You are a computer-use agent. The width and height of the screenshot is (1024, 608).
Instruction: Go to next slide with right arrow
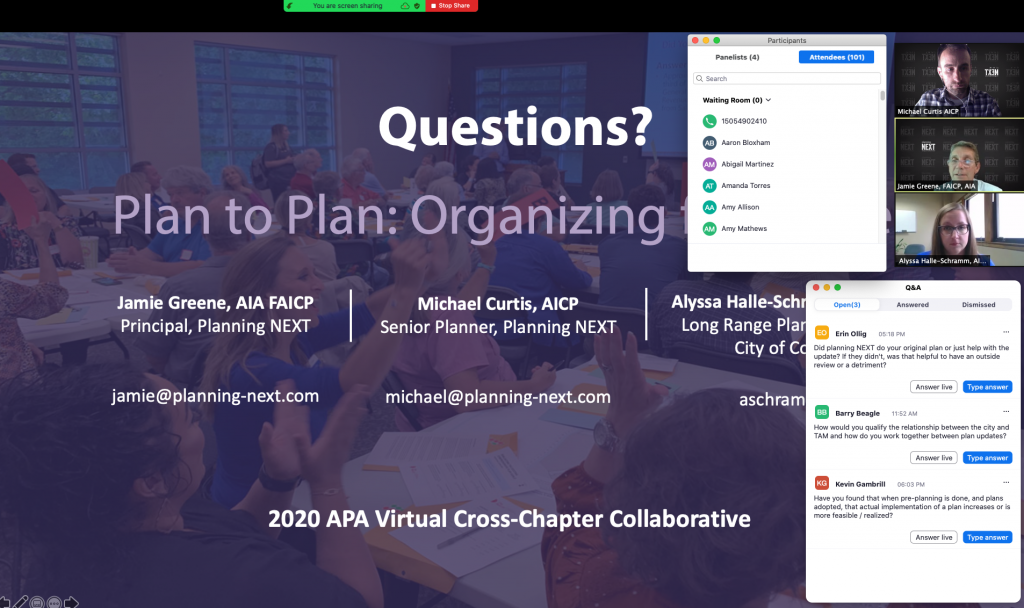pyautogui.click(x=71, y=602)
